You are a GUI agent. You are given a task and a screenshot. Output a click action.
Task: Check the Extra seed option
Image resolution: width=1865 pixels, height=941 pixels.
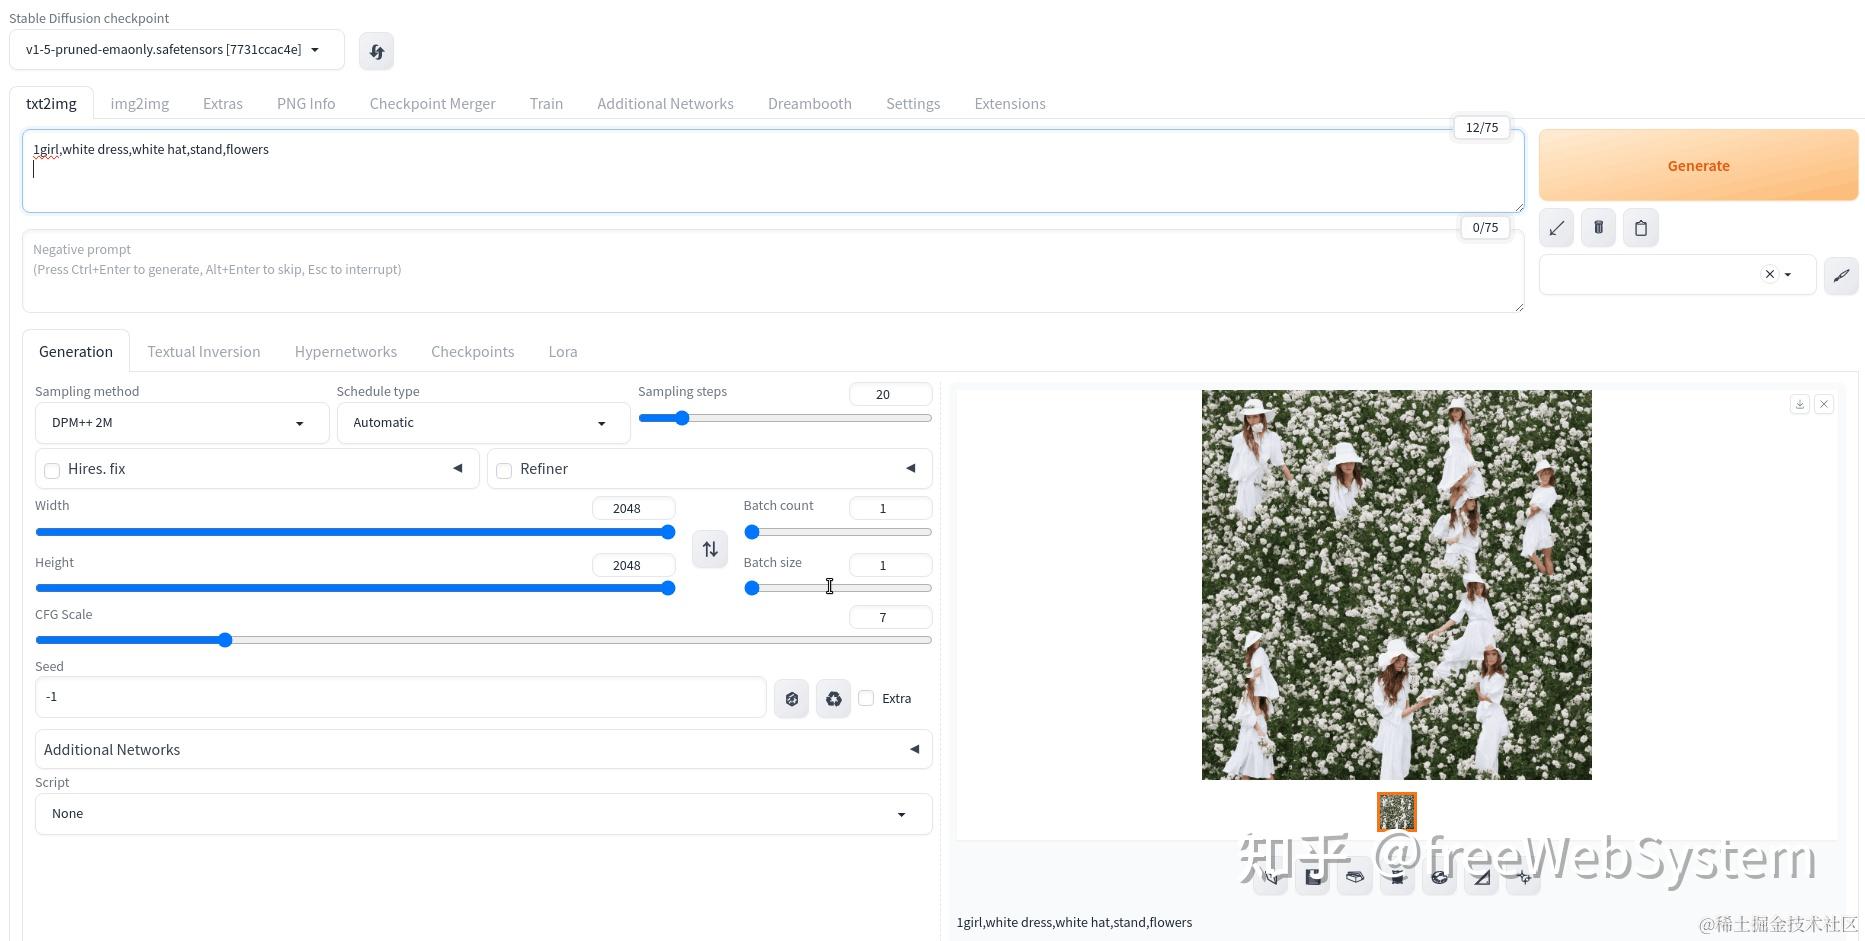(866, 698)
